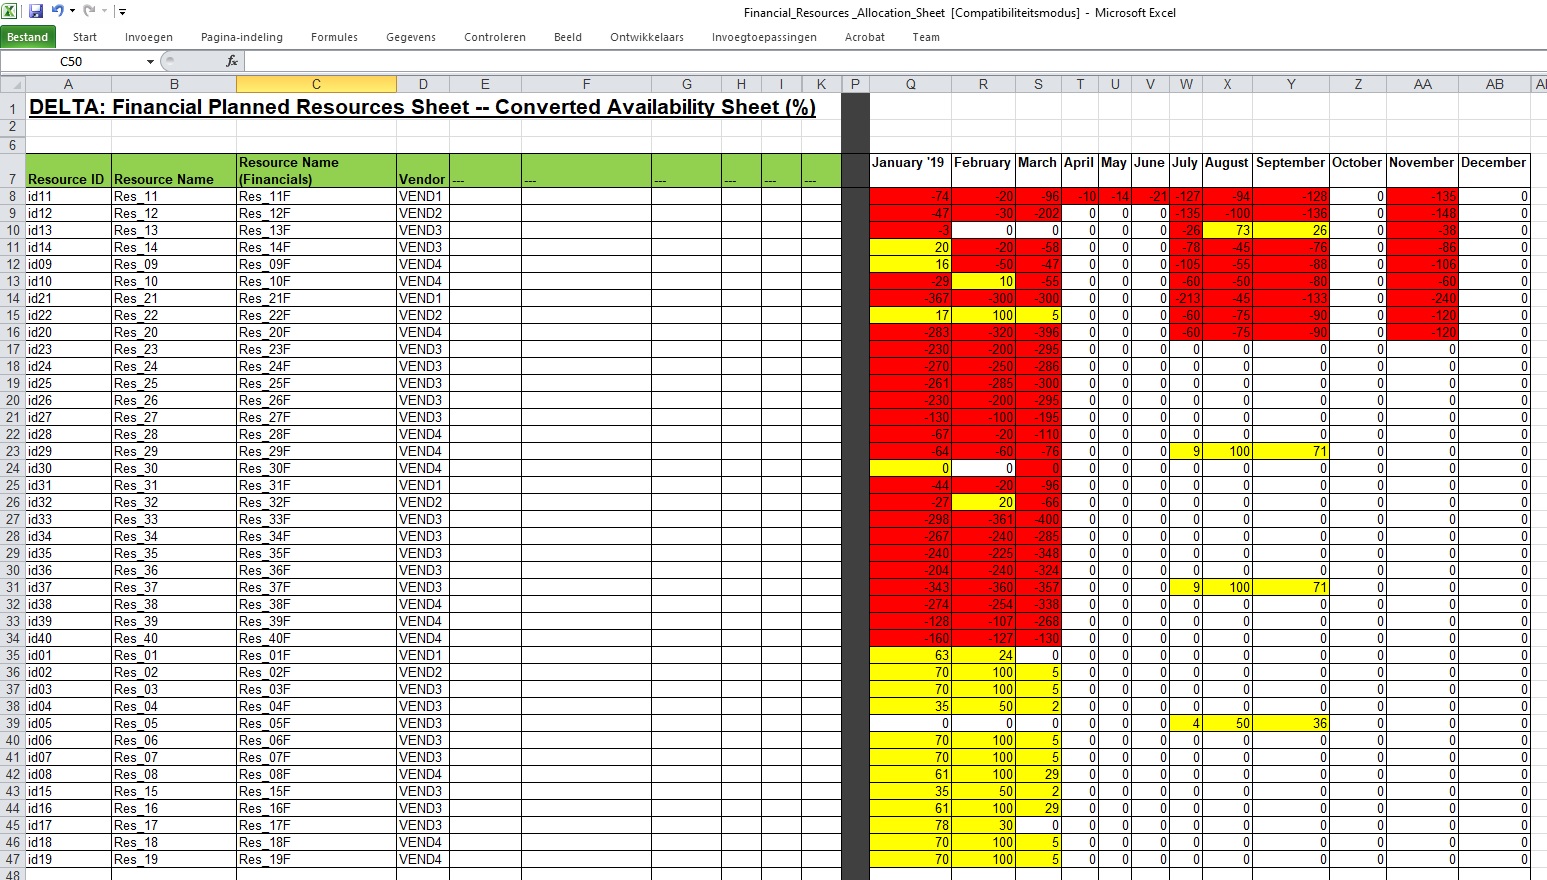Viewport: 1547px width, 880px height.
Task: Click the Redo arrow icon
Action: click(x=89, y=12)
